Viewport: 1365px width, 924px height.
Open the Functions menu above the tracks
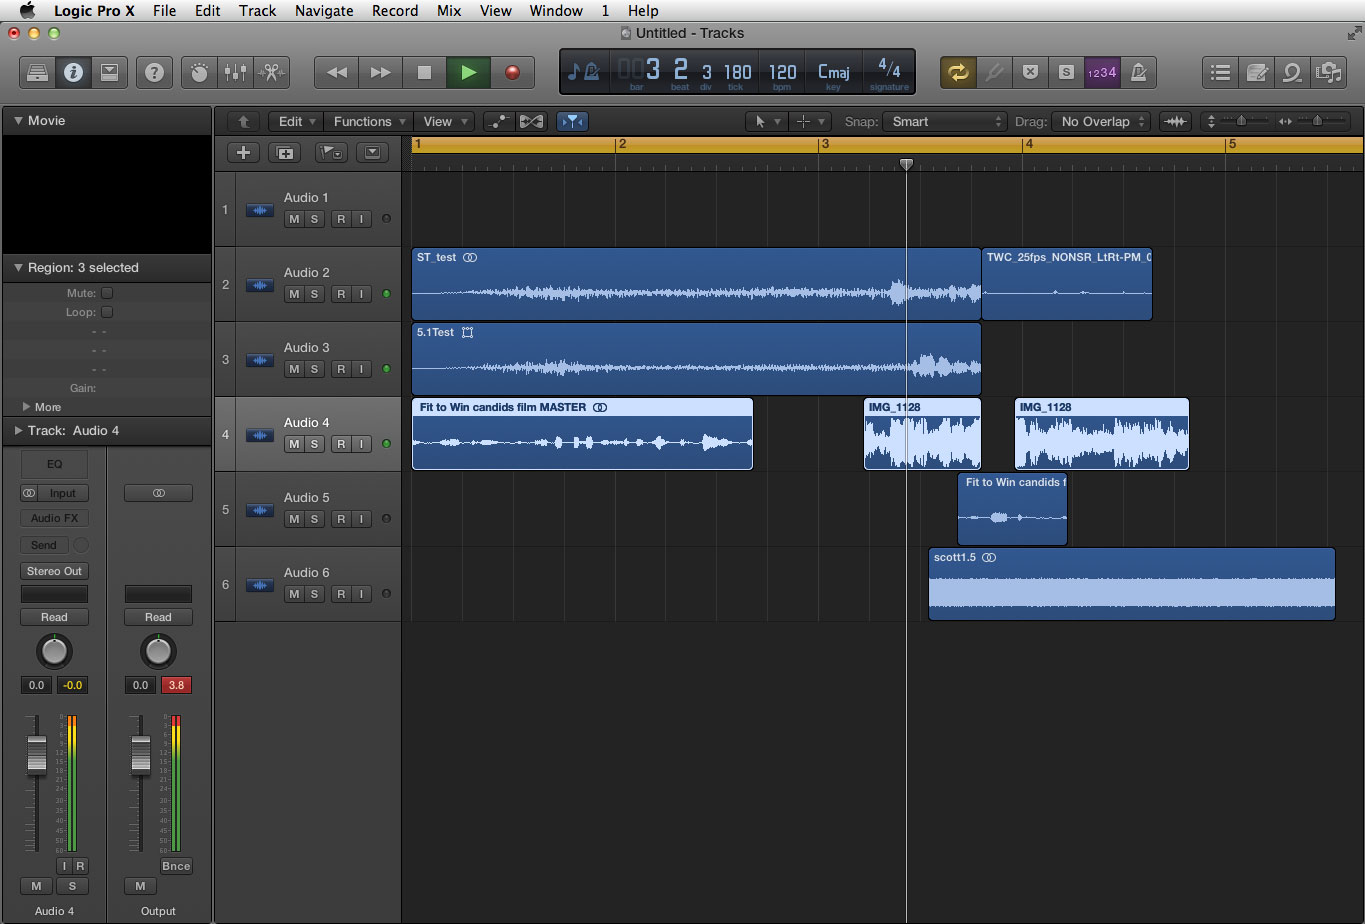coord(367,121)
